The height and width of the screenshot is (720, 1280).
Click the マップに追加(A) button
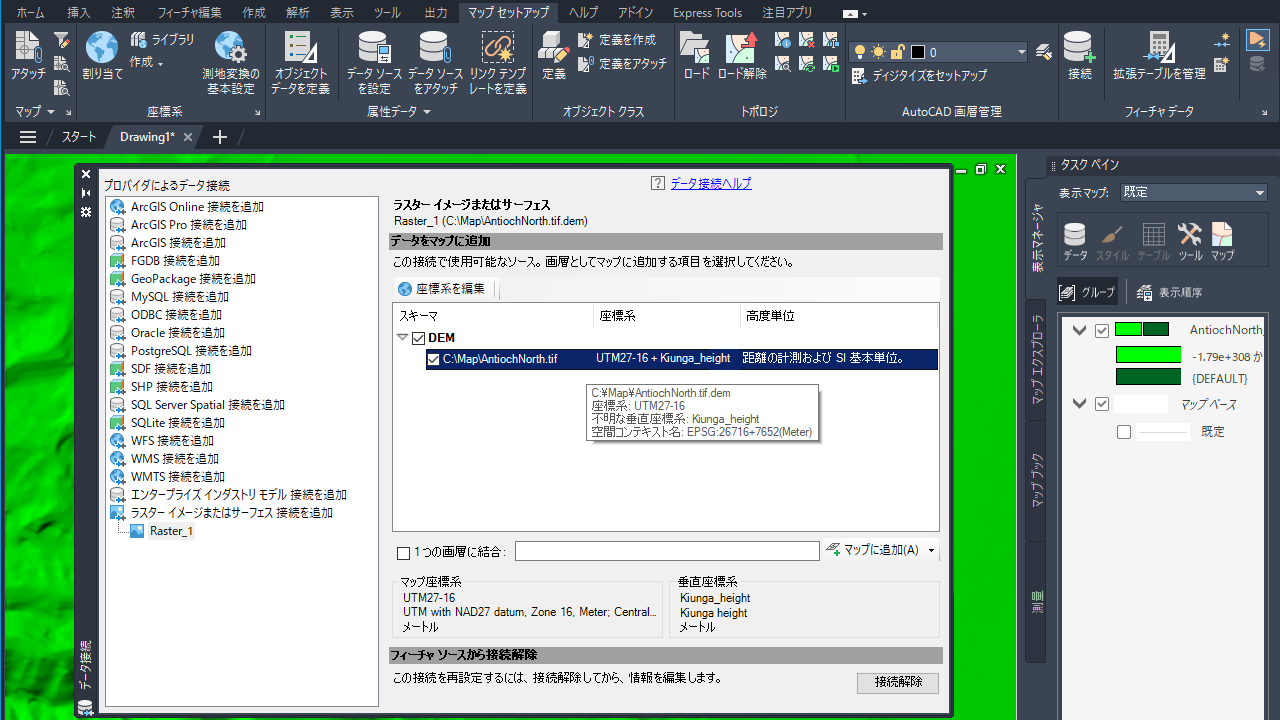[873, 551]
